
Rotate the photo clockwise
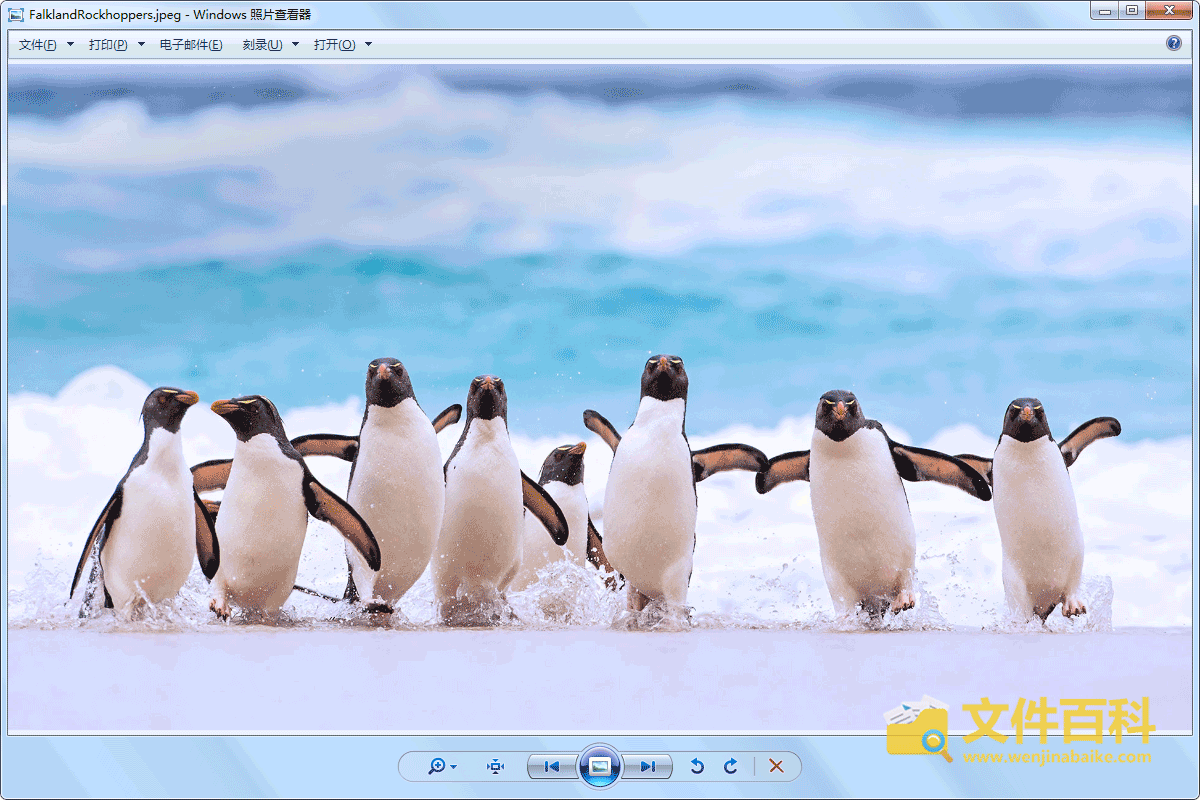click(731, 766)
